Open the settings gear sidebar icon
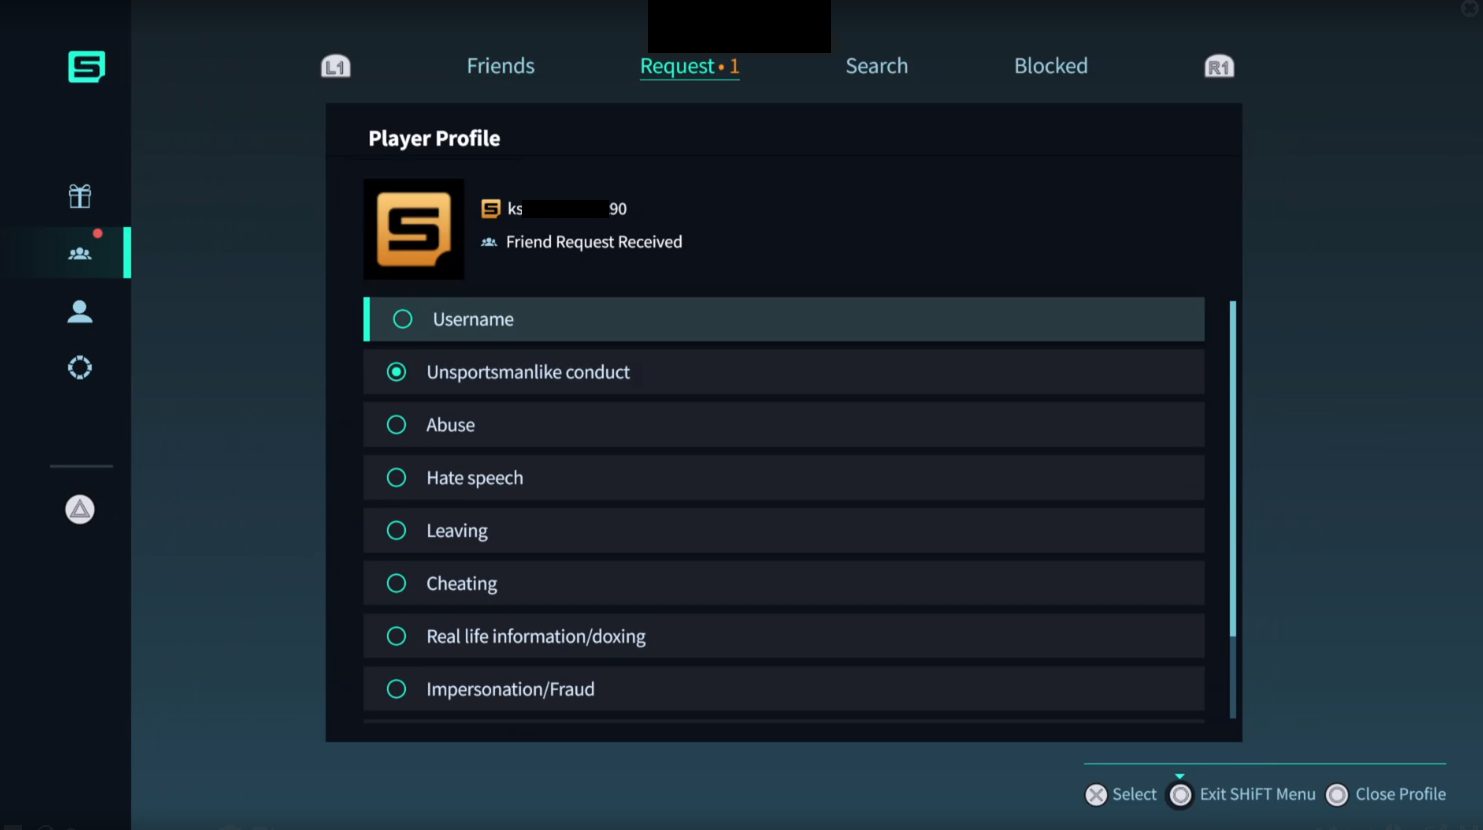The image size is (1483, 830). coord(80,368)
